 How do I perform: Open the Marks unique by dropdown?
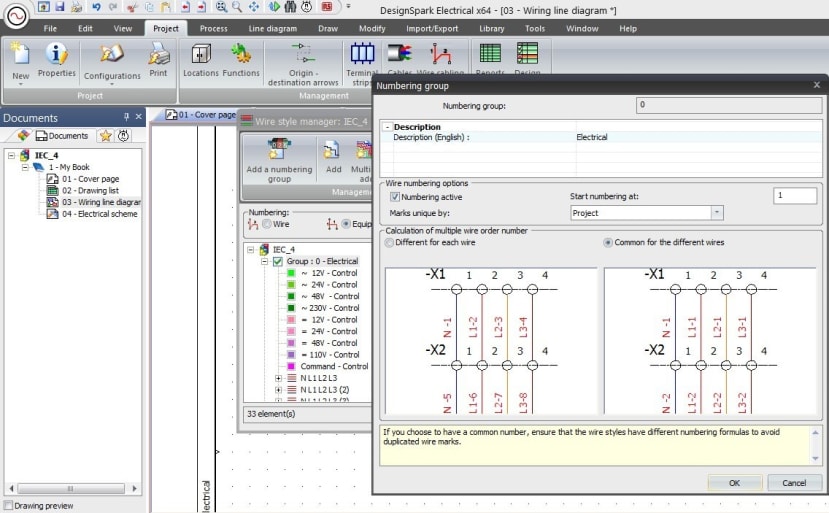point(717,213)
